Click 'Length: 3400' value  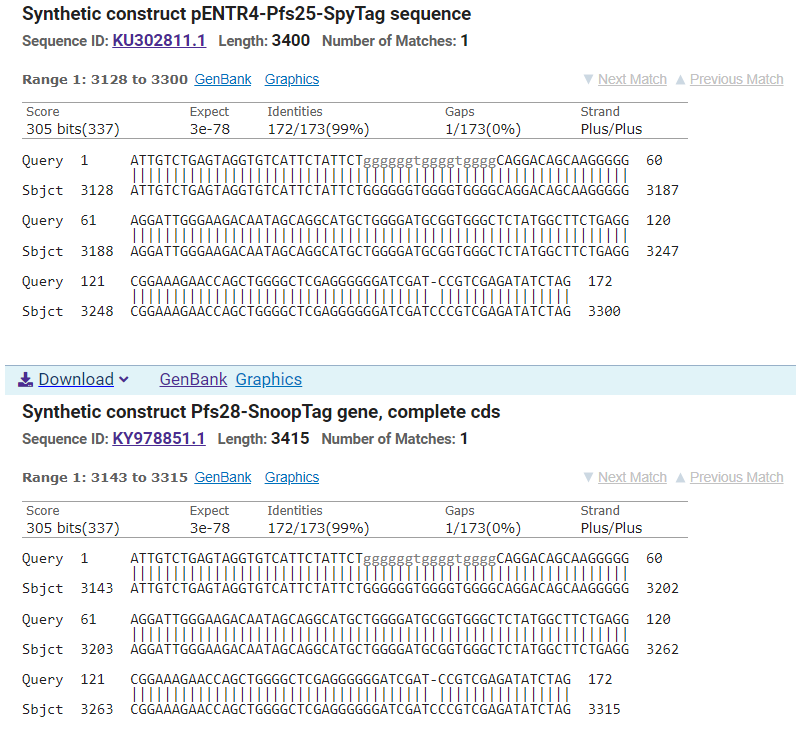(264, 41)
